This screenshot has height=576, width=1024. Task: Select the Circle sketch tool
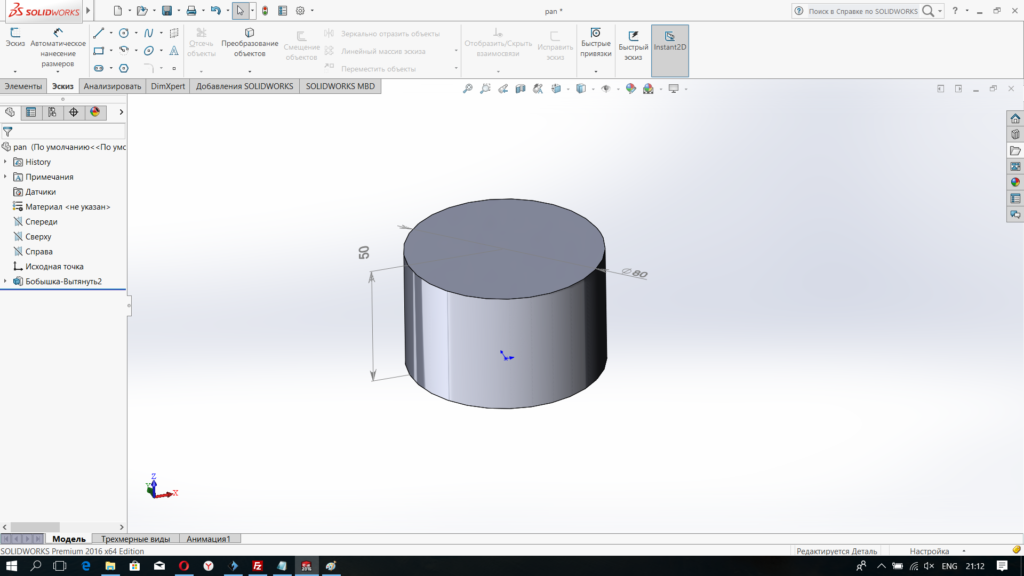click(x=123, y=33)
